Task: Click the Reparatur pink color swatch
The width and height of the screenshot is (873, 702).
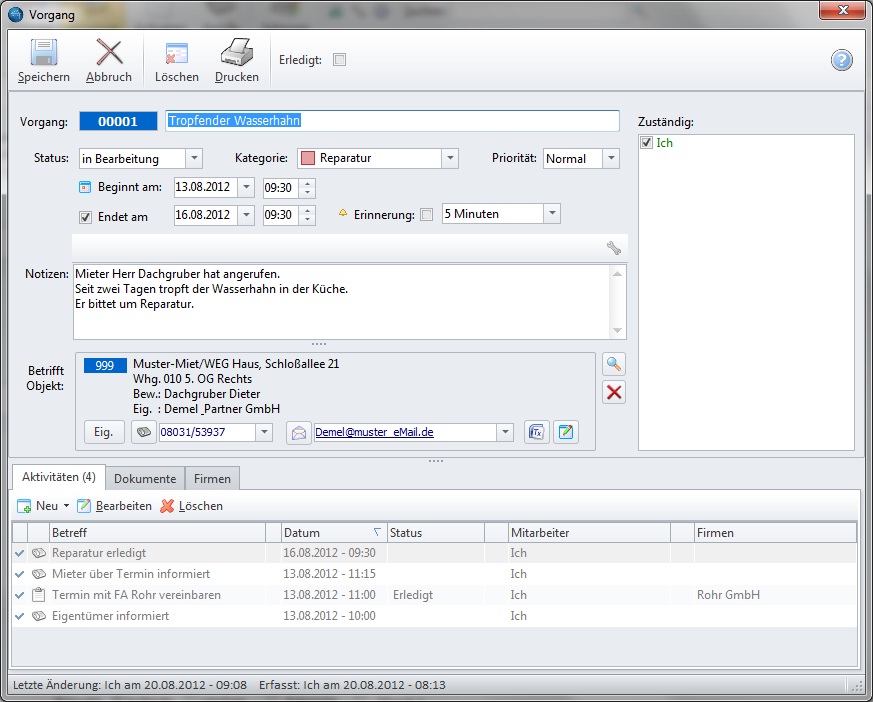Action: [308, 158]
